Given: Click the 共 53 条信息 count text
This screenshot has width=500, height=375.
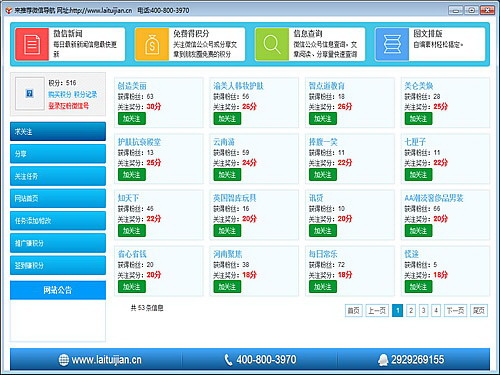Looking at the screenshot, I should tap(147, 308).
